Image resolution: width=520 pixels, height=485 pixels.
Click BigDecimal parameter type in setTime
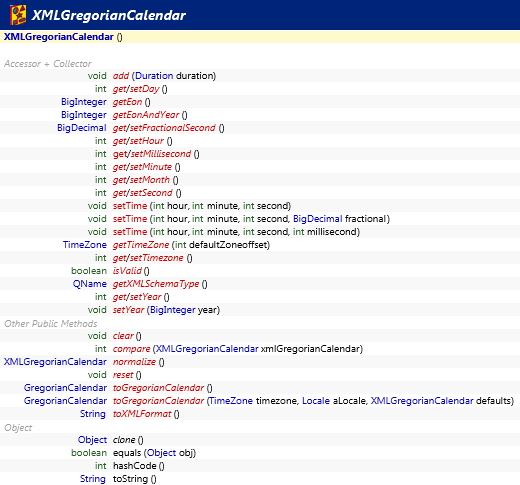(318, 219)
